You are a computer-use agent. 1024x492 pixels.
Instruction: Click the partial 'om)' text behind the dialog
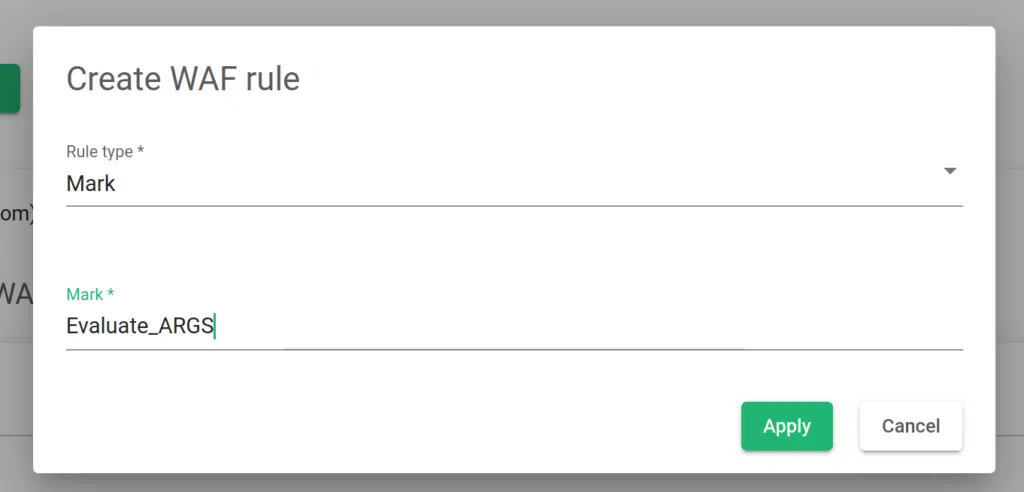pos(15,214)
